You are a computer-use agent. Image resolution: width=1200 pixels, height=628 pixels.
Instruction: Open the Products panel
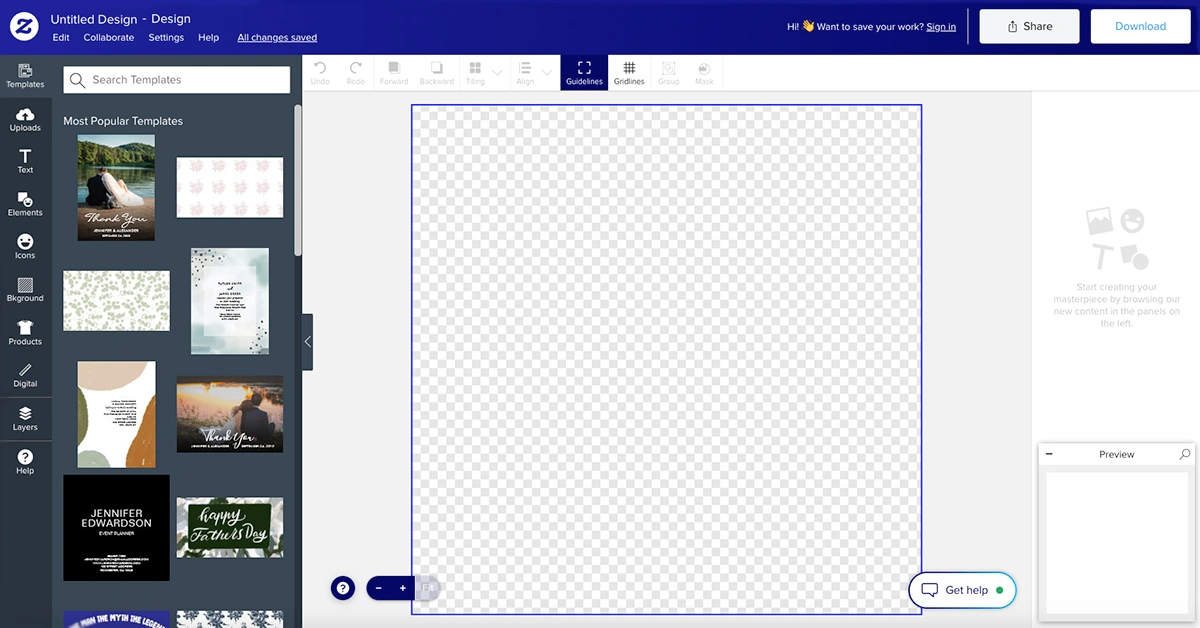[25, 333]
